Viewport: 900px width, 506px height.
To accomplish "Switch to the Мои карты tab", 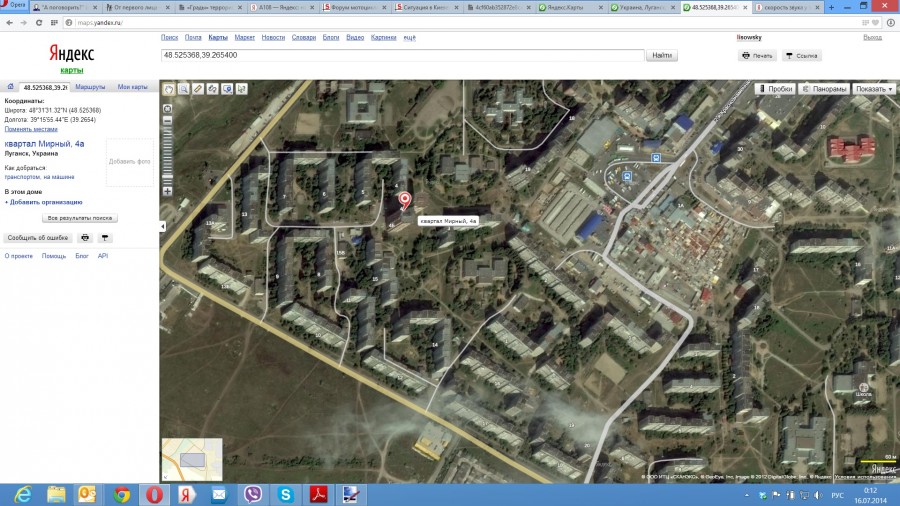I will 132,88.
